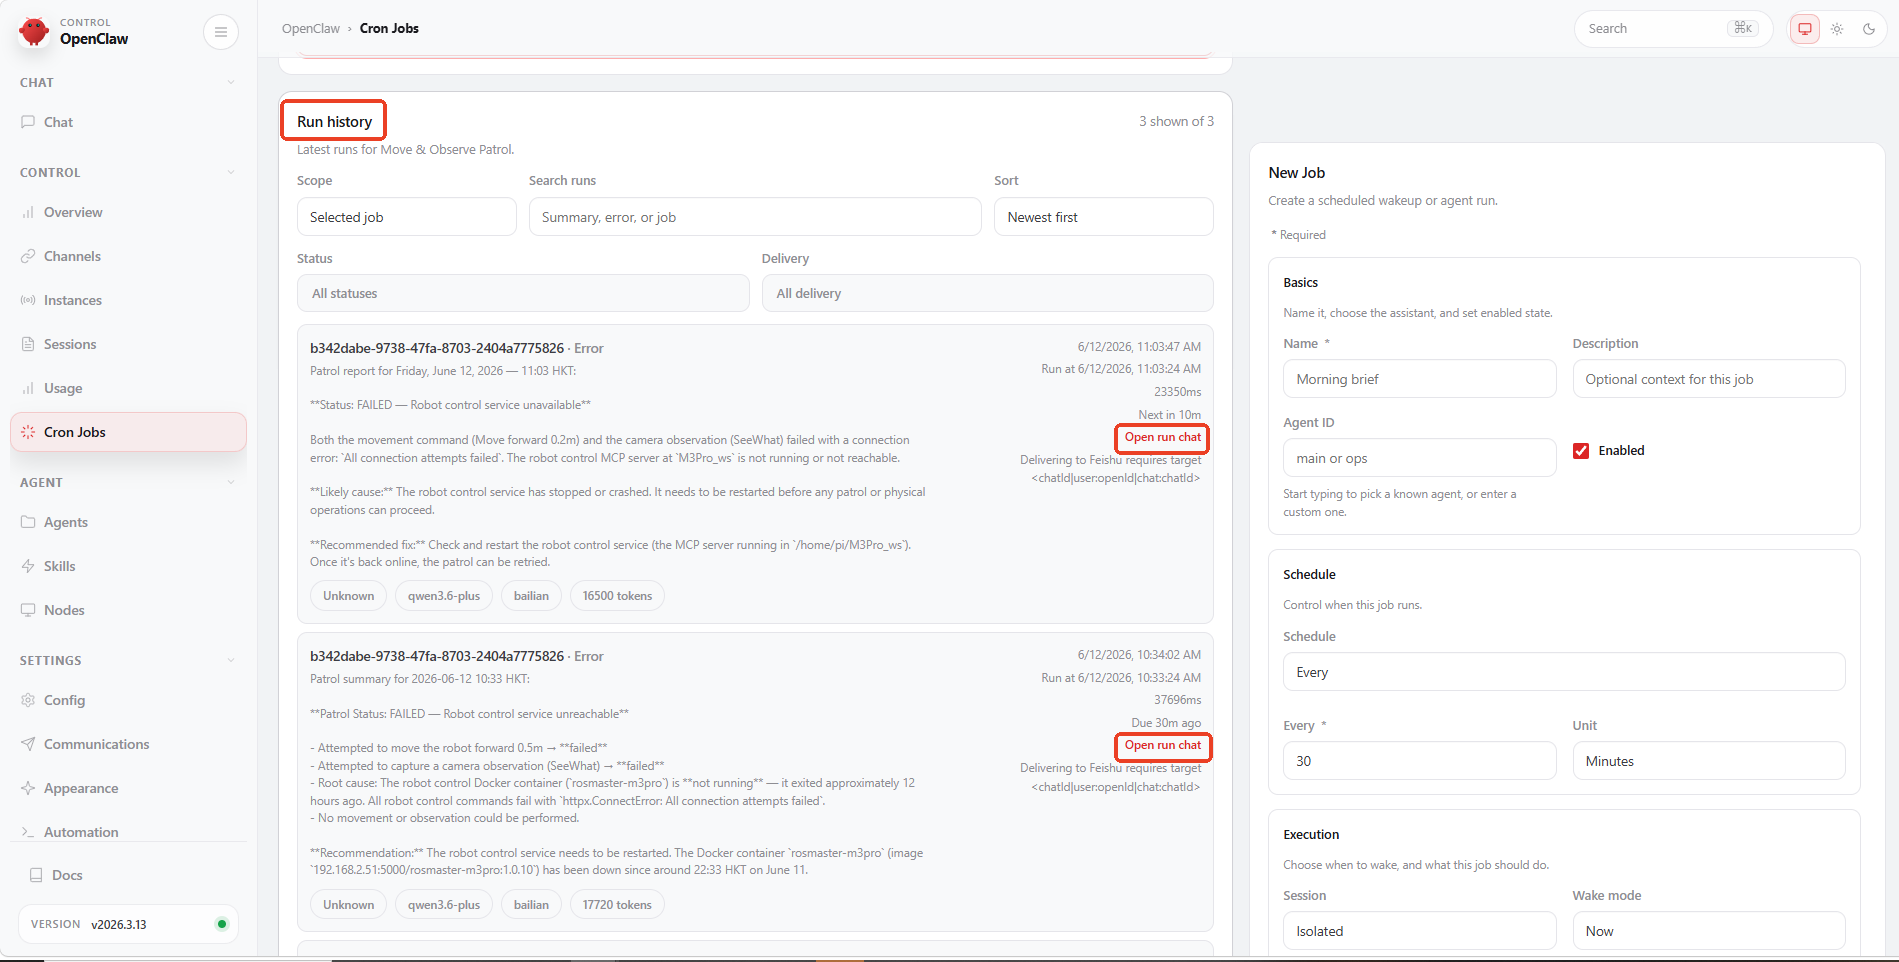Open Skills in the sidebar
The image size is (1899, 962).
128,566
